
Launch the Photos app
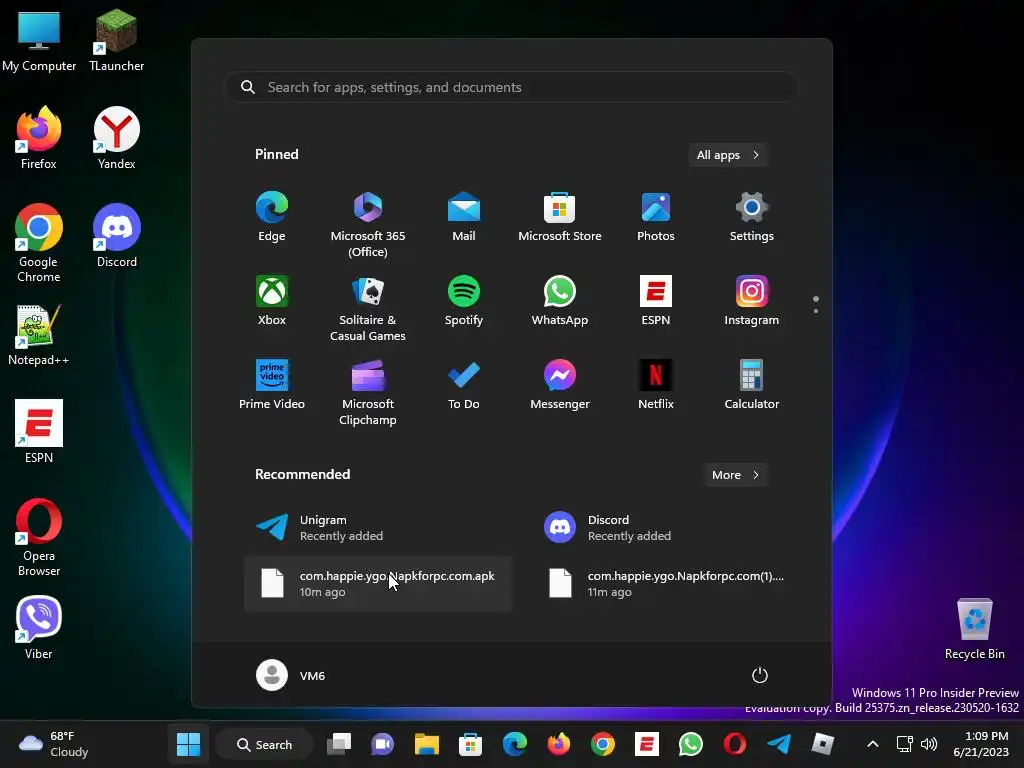[656, 217]
